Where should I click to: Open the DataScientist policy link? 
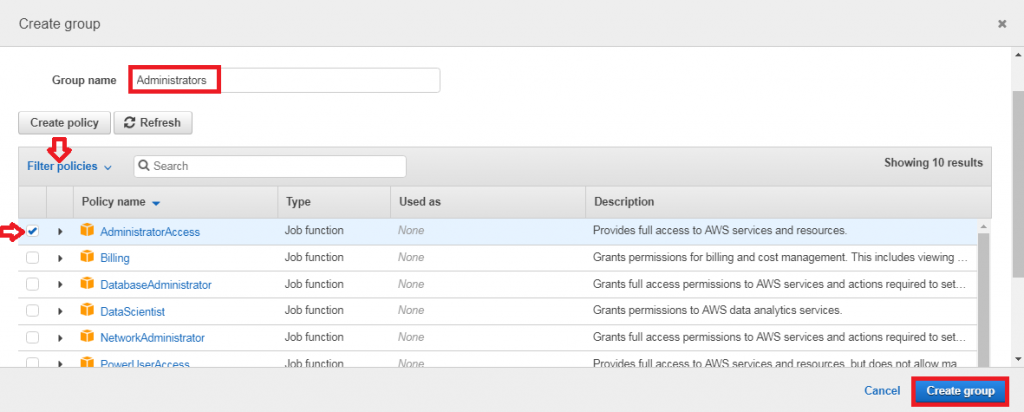(x=133, y=311)
